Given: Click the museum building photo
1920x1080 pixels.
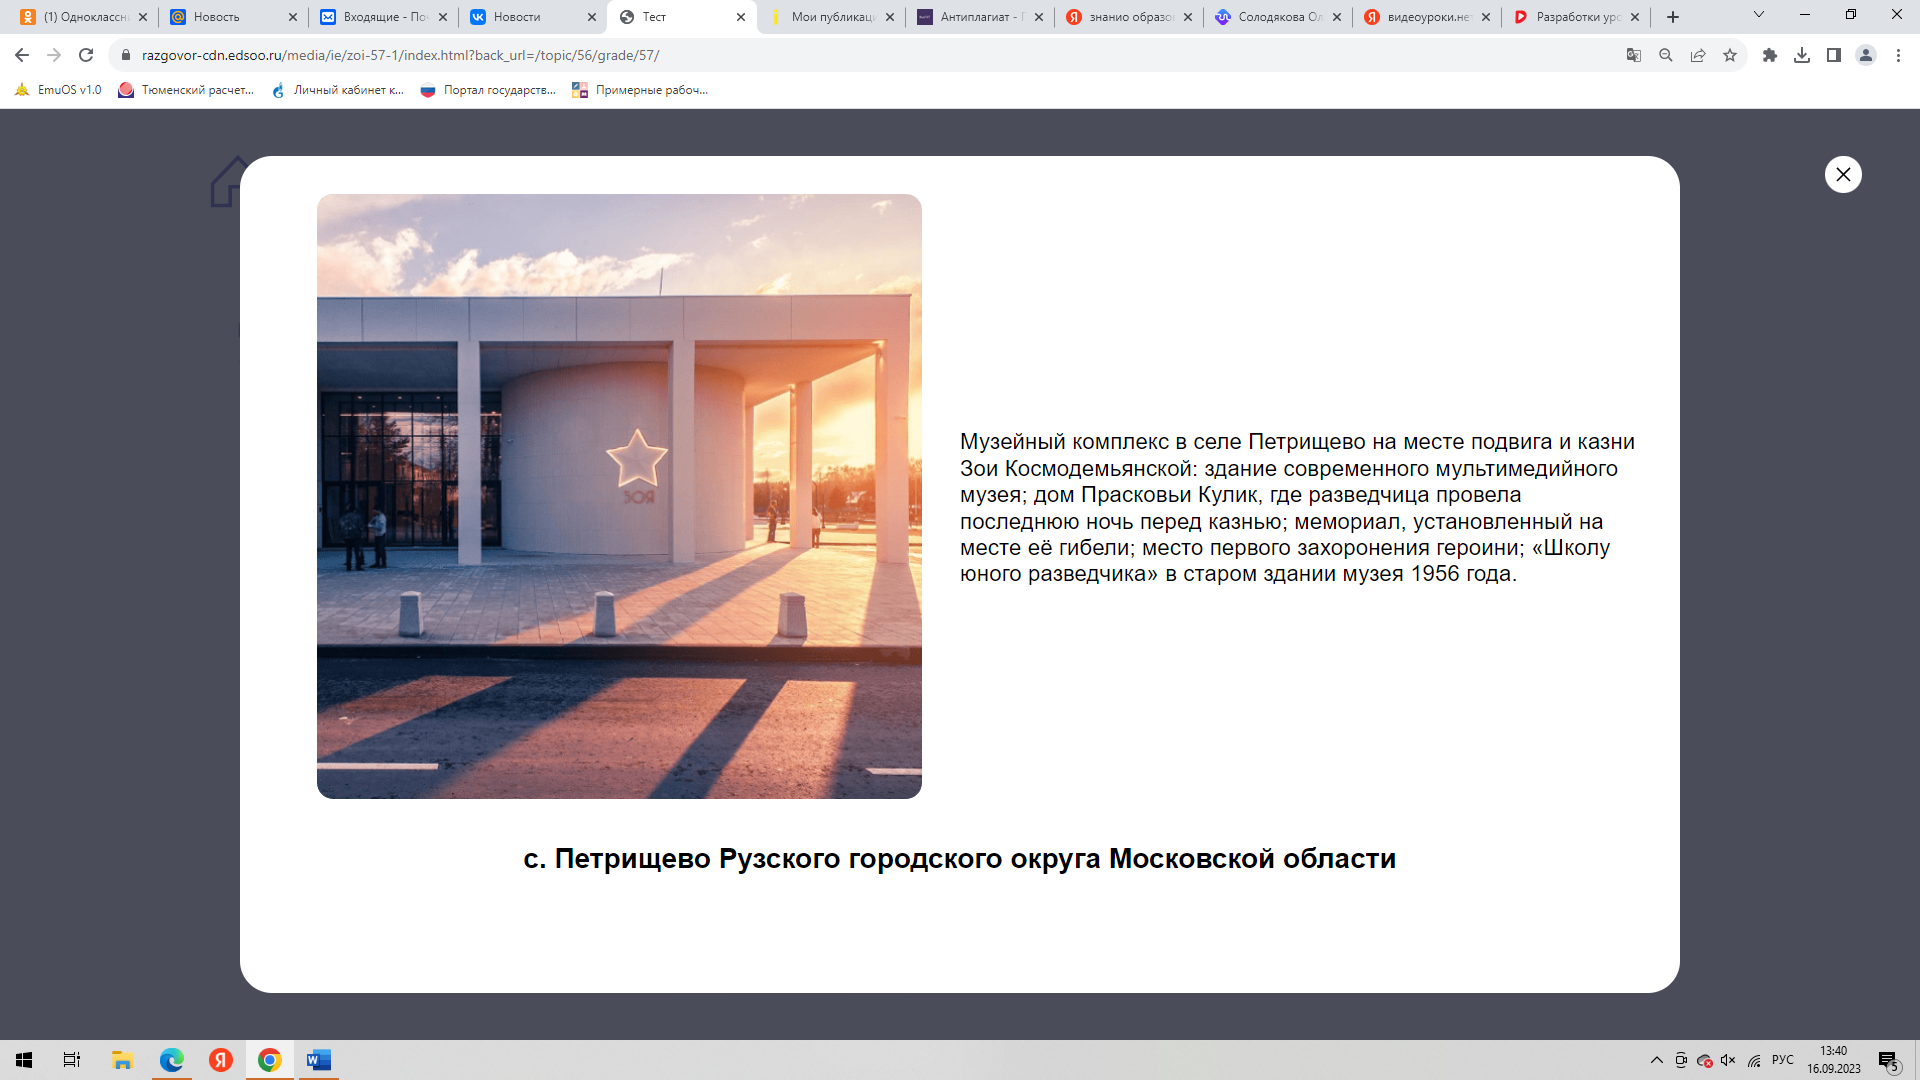Looking at the screenshot, I should click(x=619, y=496).
